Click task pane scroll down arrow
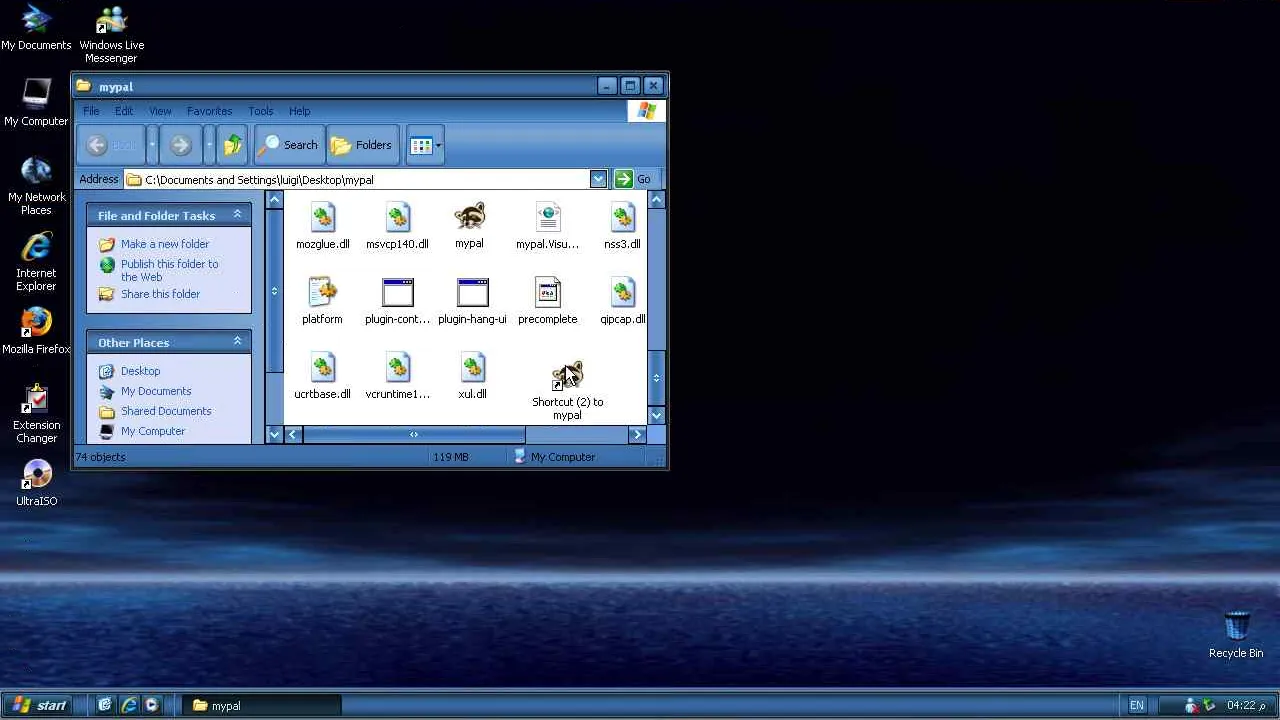The height and width of the screenshot is (720, 1280). pos(274,434)
